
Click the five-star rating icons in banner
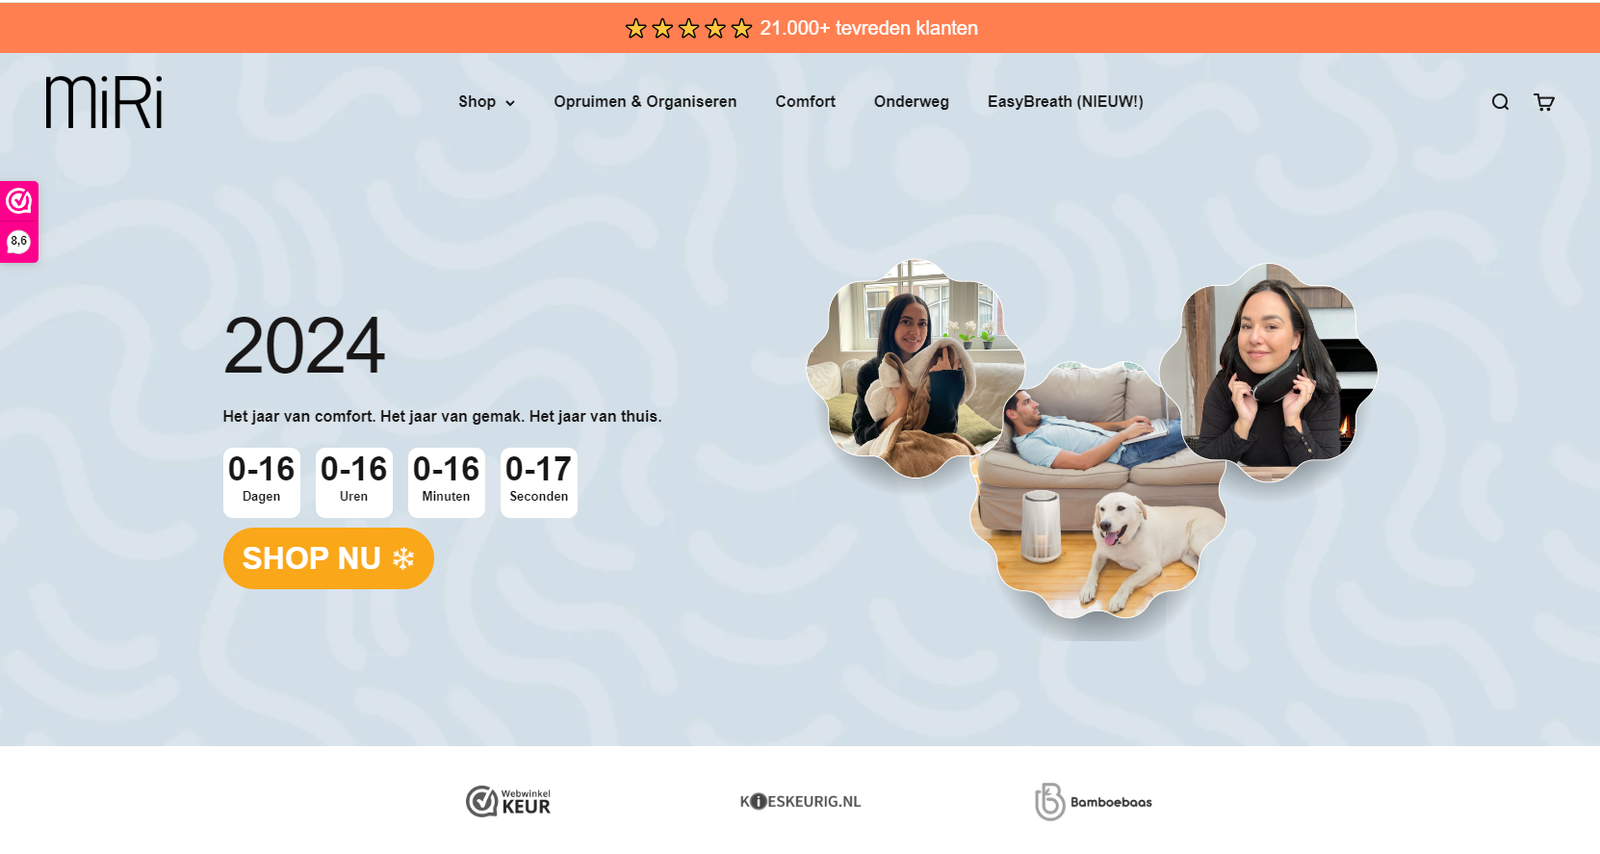(x=688, y=28)
